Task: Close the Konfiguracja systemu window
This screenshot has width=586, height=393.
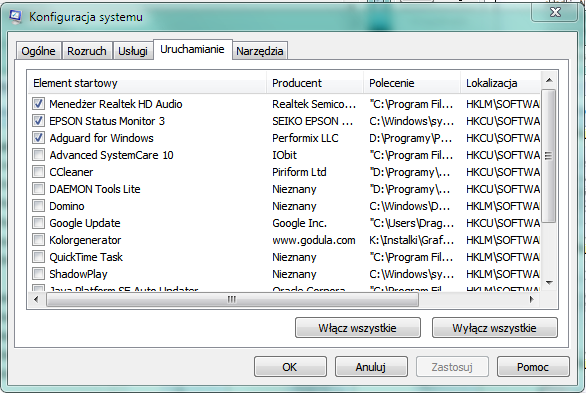Action: coord(555,12)
